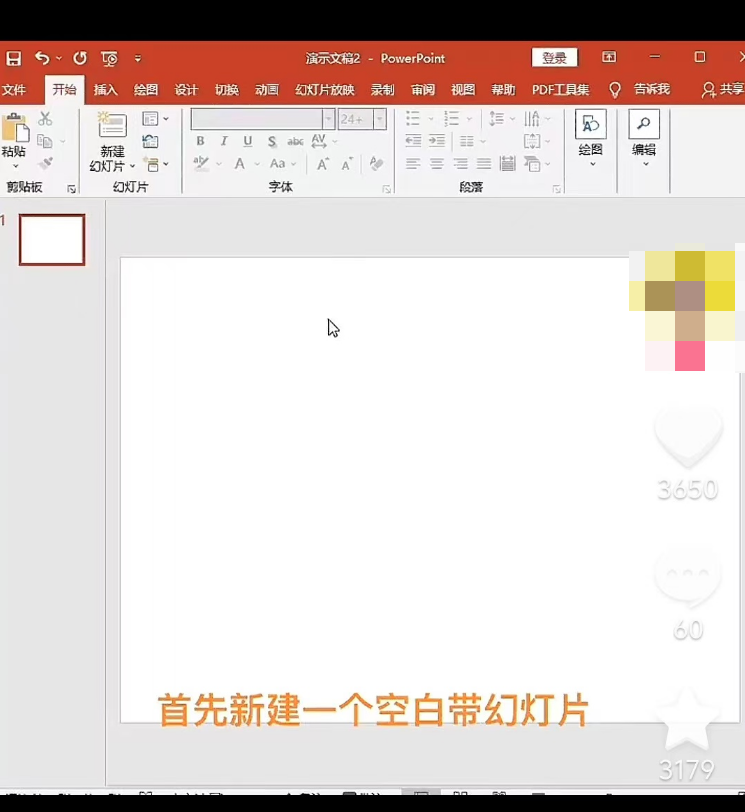Toggle Italic formatting
This screenshot has height=812, width=745.
224,142
